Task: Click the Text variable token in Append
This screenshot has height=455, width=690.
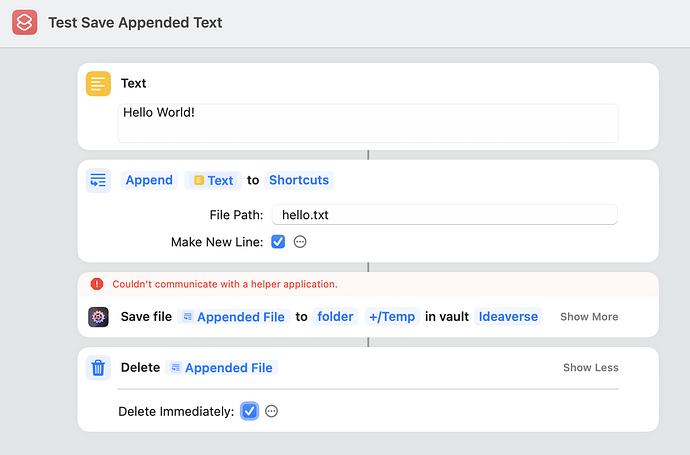Action: [213, 180]
